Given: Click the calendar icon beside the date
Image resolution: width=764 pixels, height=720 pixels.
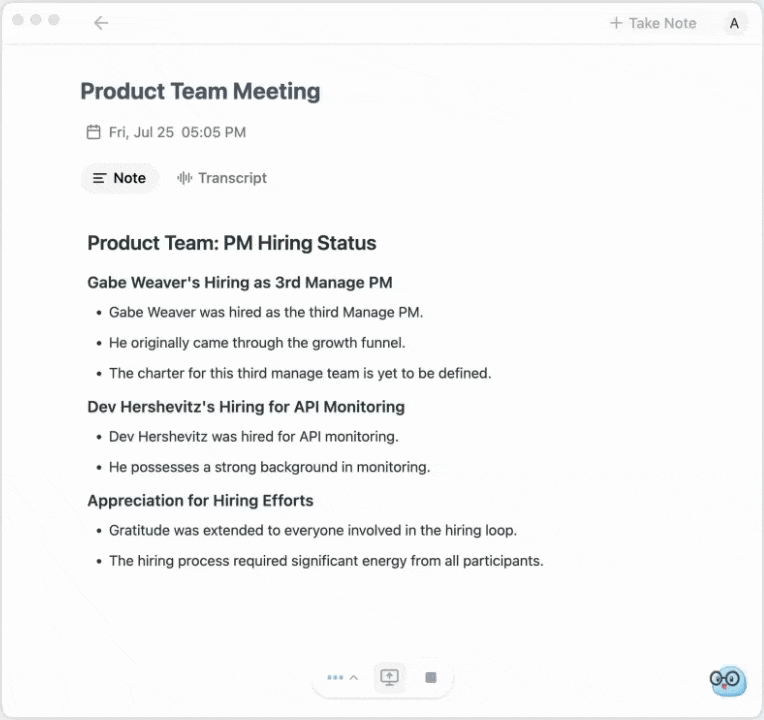Looking at the screenshot, I should point(94,132).
